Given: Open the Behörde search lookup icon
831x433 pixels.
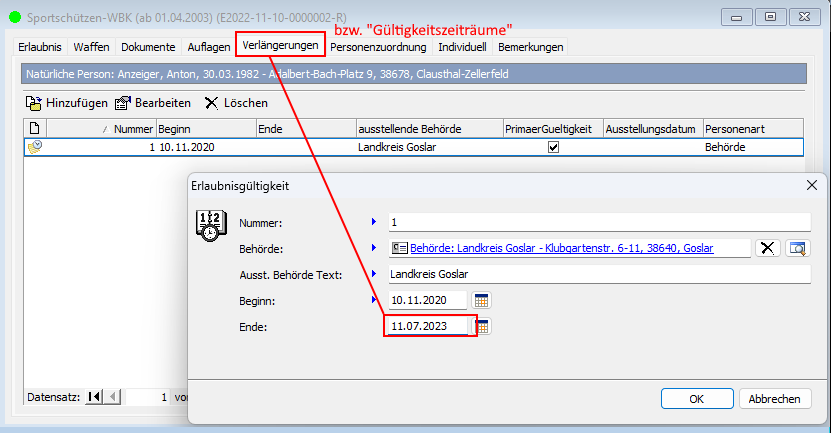Looking at the screenshot, I should click(796, 248).
